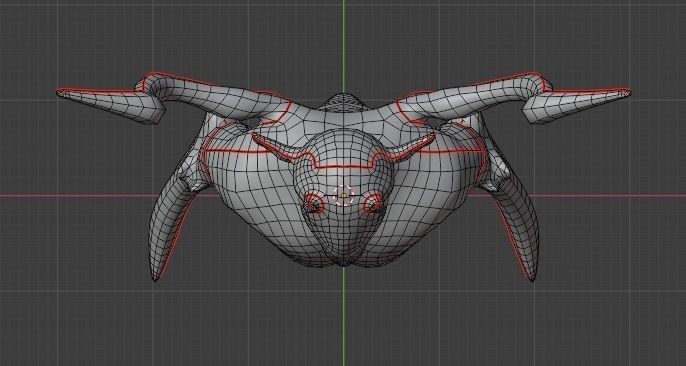Click the 3D cursor at the model's center
This screenshot has width=686, height=366.
click(343, 195)
